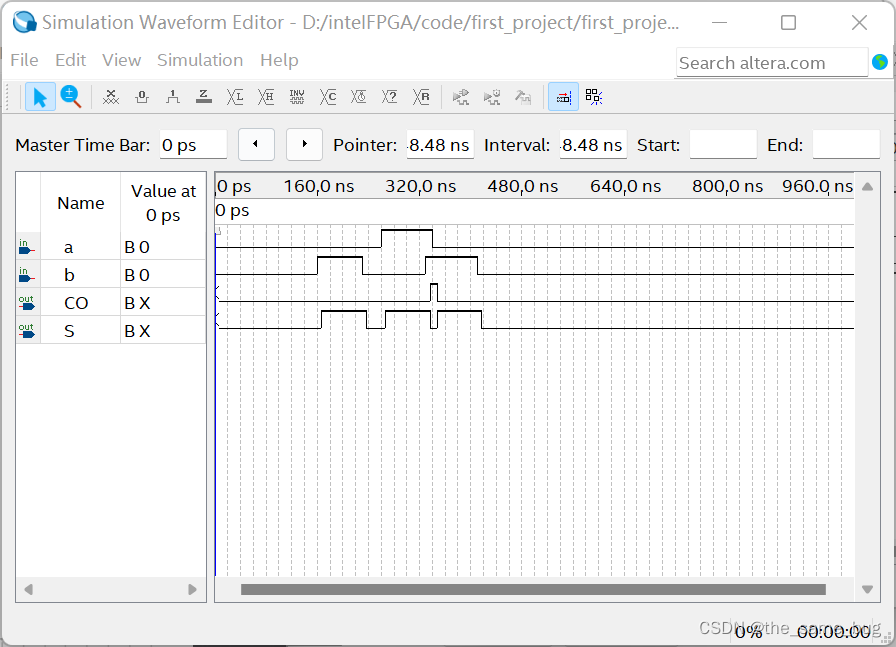Run Functional Simulation icon
This screenshot has height=647, width=896.
461,97
